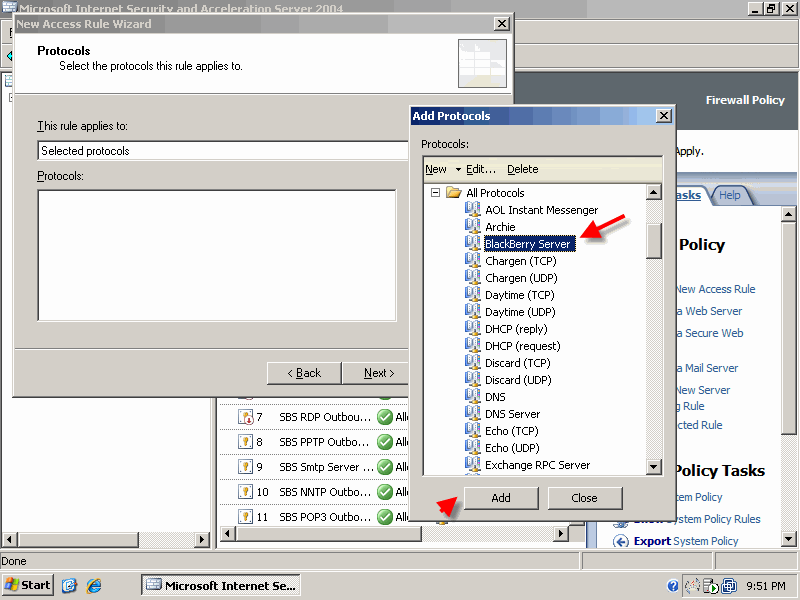Click the scroll up arrow of protocol list
This screenshot has width=800, height=600.
click(x=654, y=192)
